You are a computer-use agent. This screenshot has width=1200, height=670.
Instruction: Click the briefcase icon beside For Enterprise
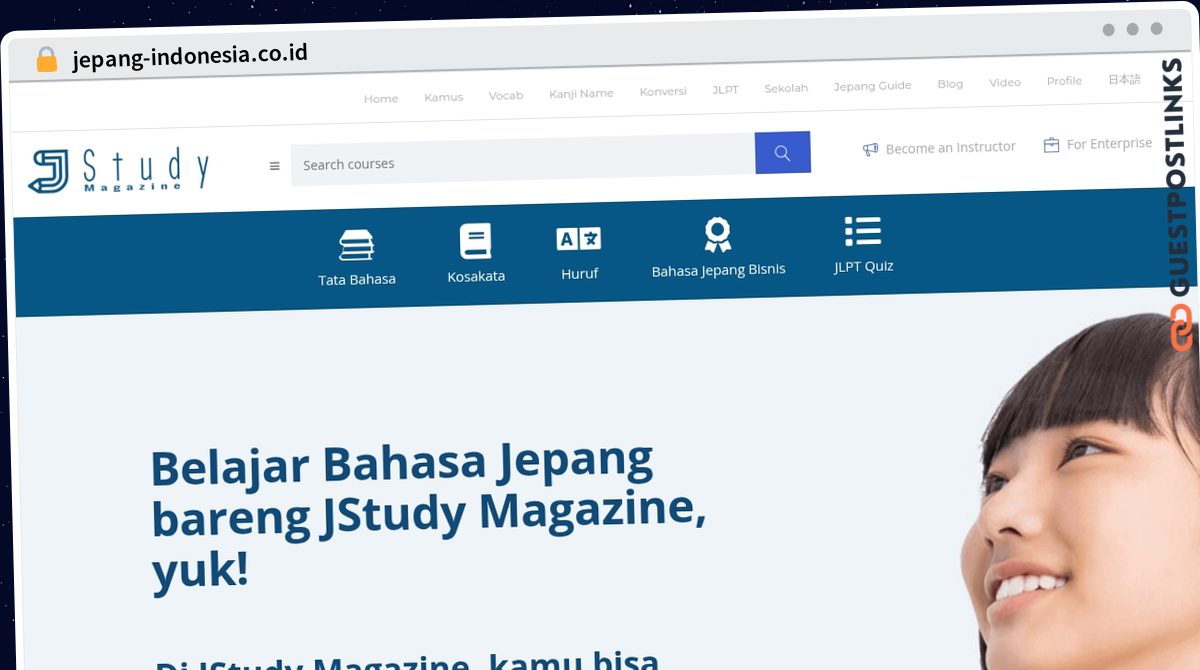tap(1051, 144)
